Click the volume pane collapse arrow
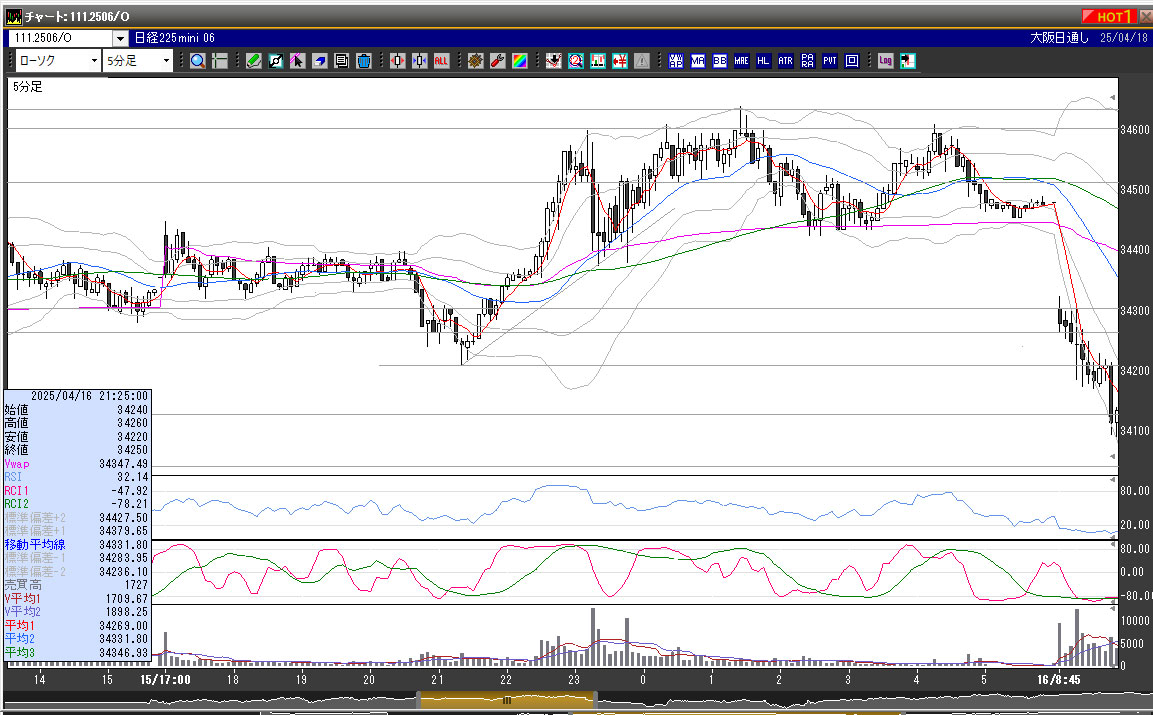The height and width of the screenshot is (715, 1153). [x=1113, y=608]
